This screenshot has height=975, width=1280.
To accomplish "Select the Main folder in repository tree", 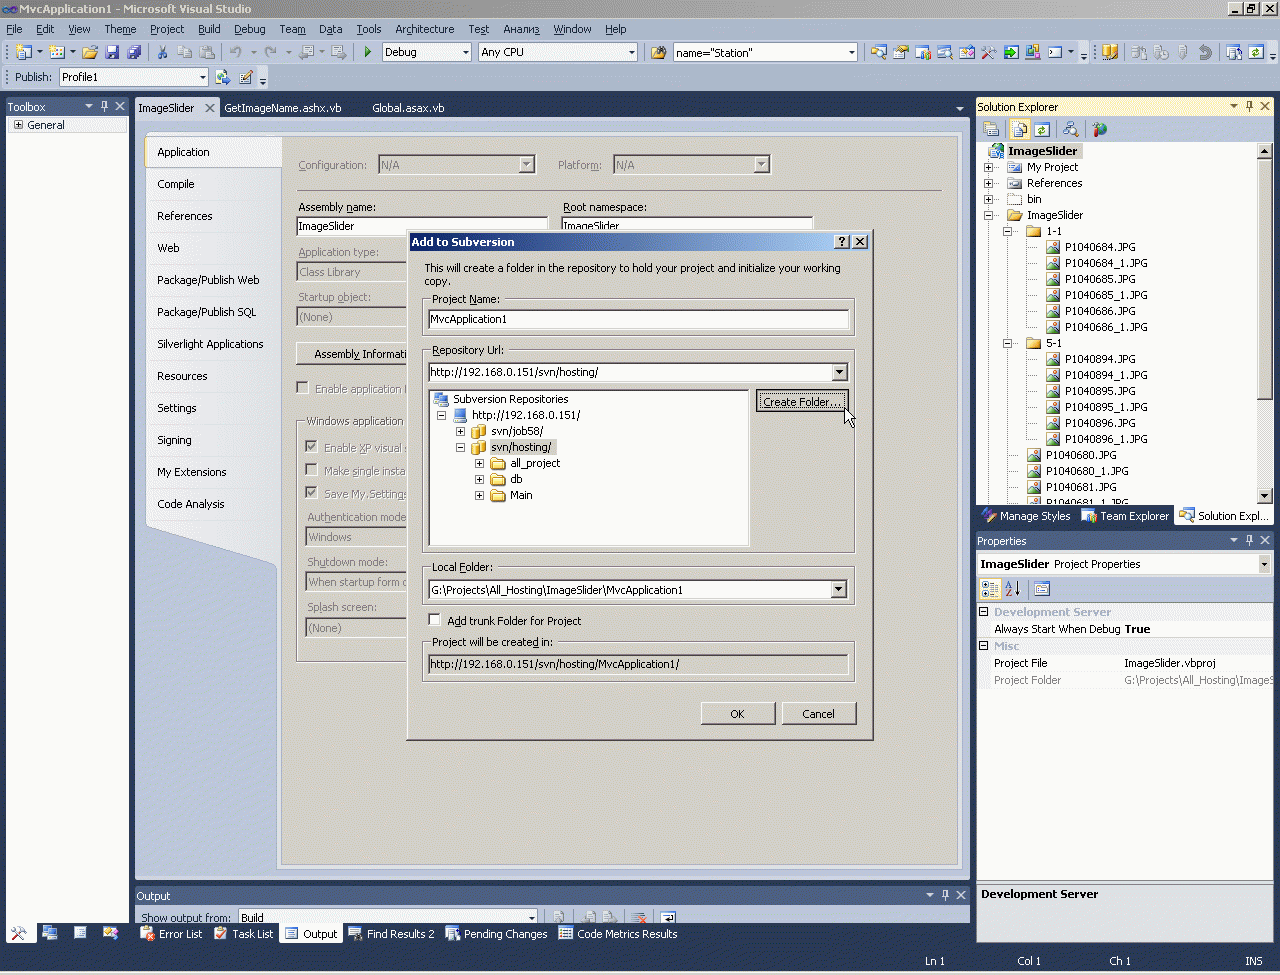I will pos(521,495).
